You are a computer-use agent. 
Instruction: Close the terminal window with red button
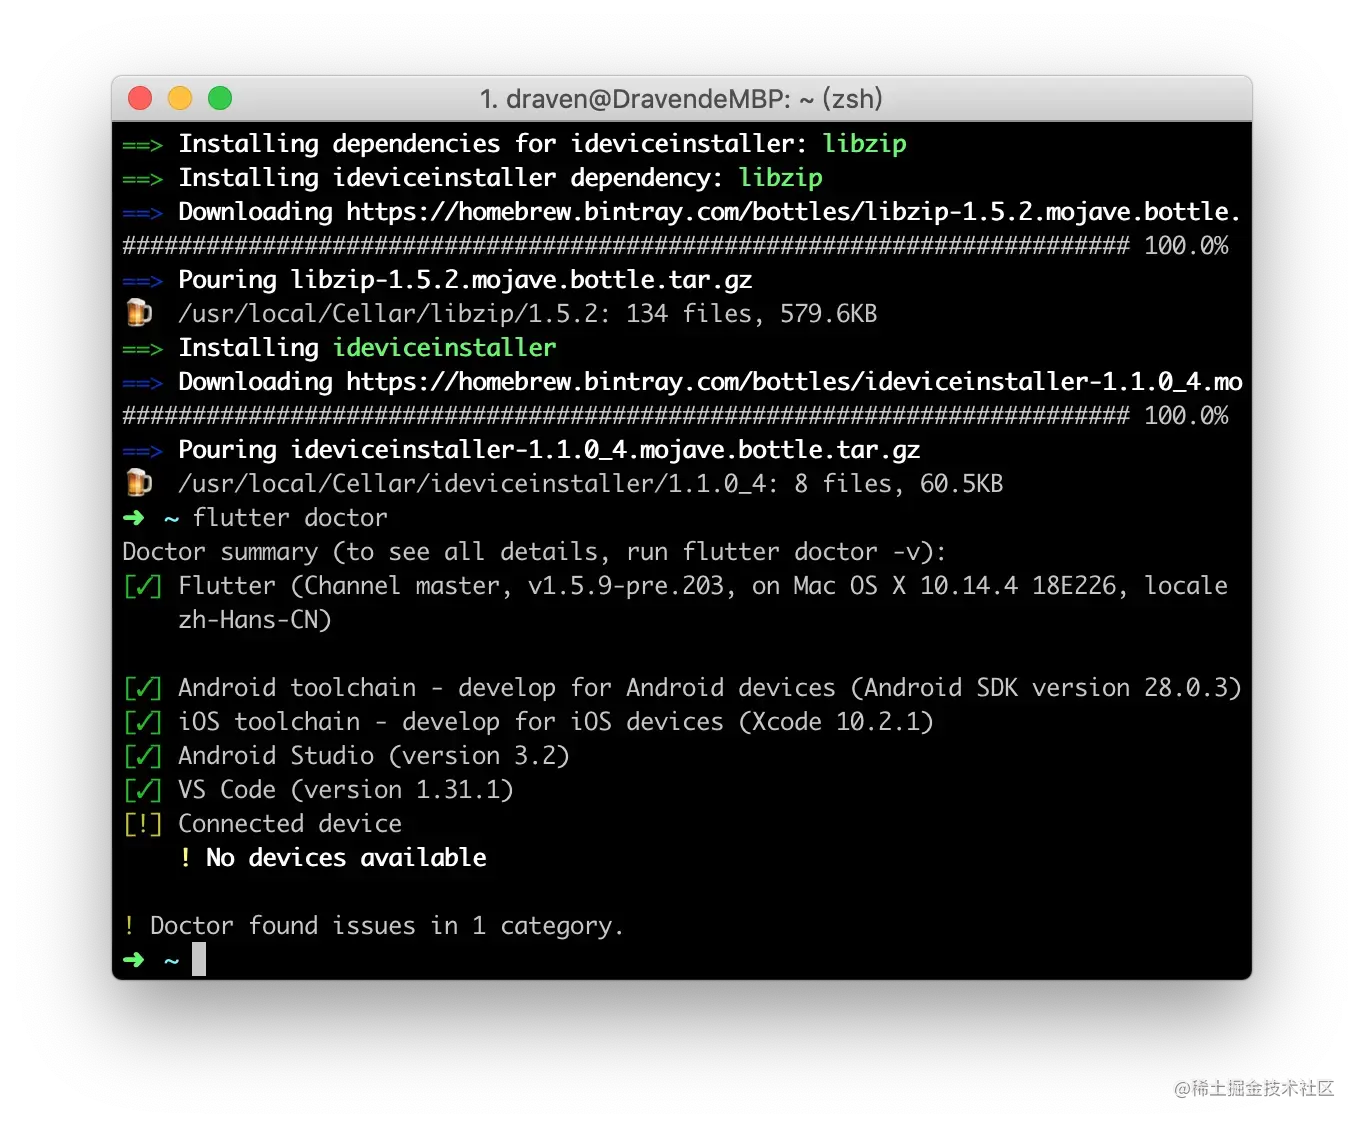140,98
